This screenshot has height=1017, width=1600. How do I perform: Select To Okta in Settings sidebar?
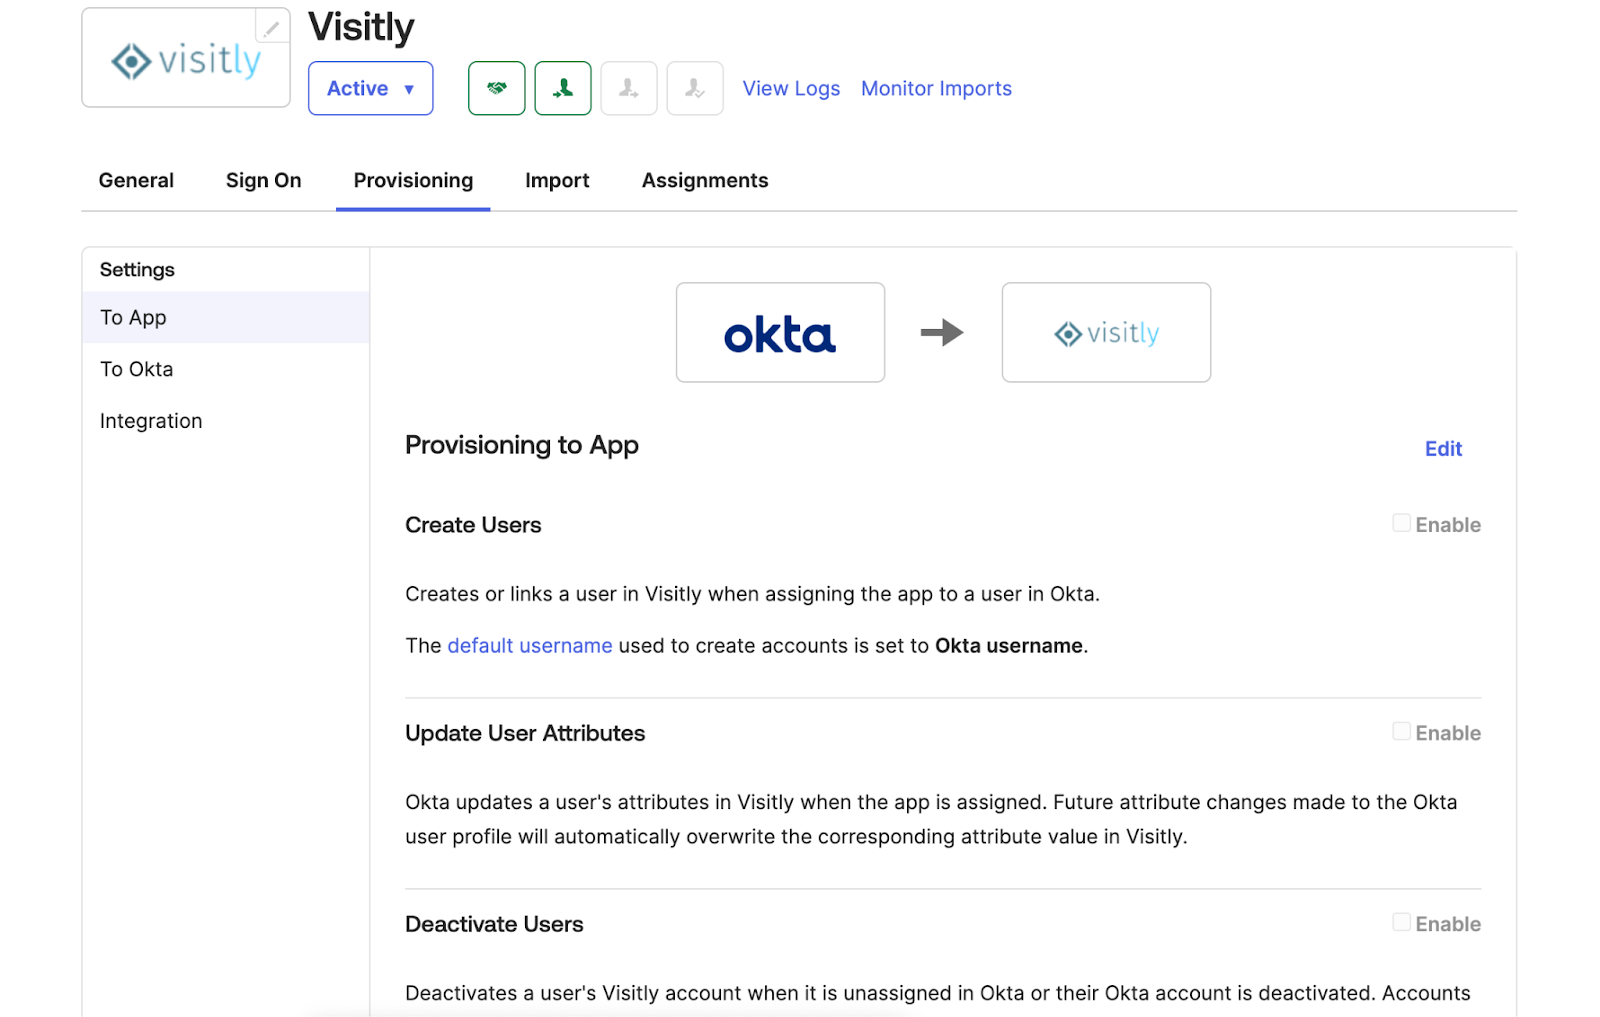[226, 369]
